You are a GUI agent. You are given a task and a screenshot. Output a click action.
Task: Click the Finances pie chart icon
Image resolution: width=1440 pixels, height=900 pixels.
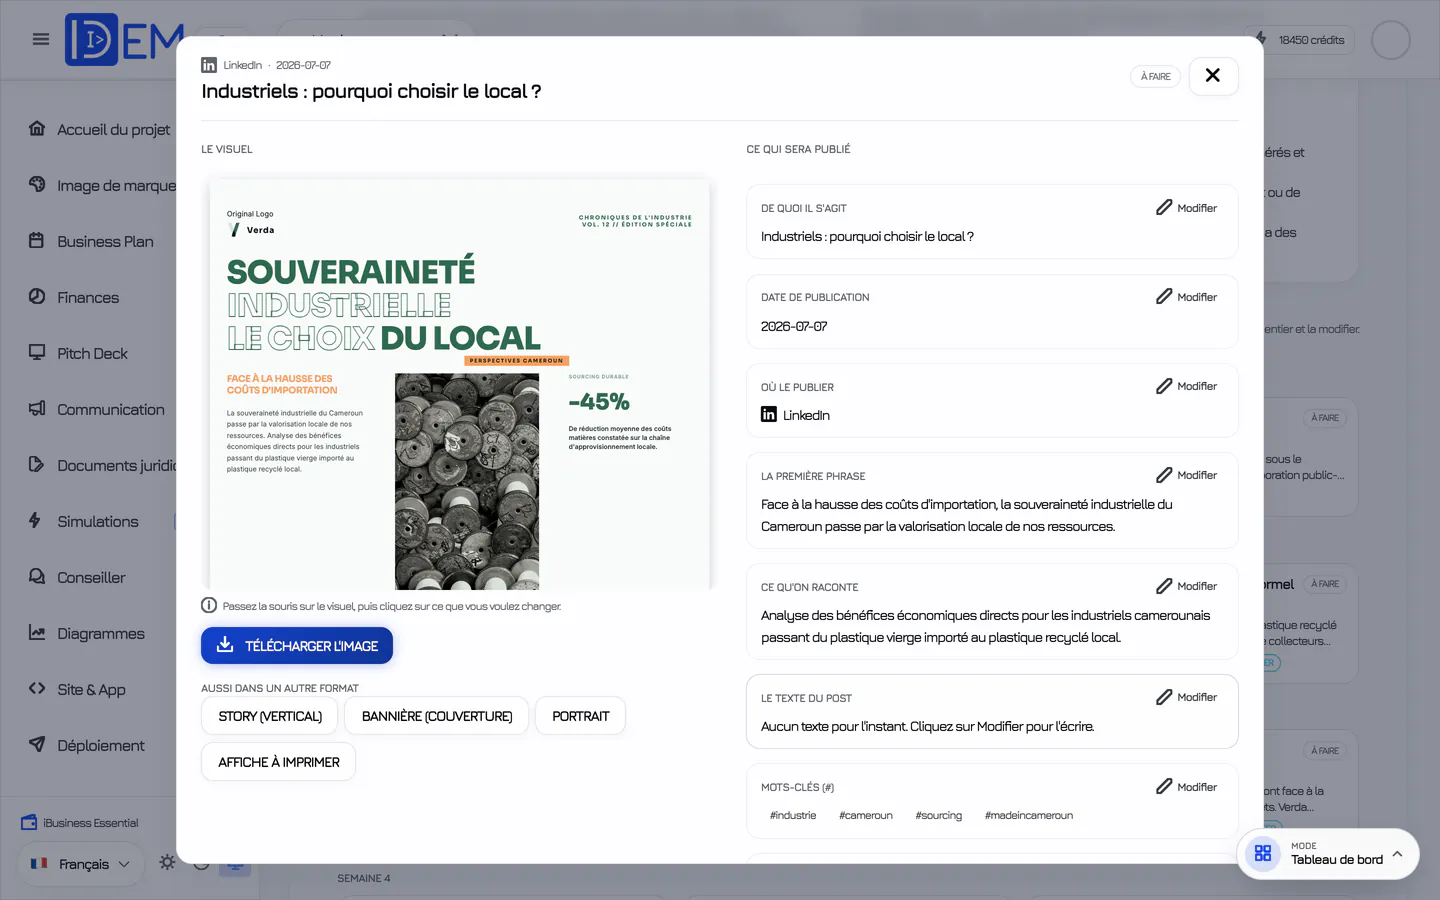click(x=37, y=296)
